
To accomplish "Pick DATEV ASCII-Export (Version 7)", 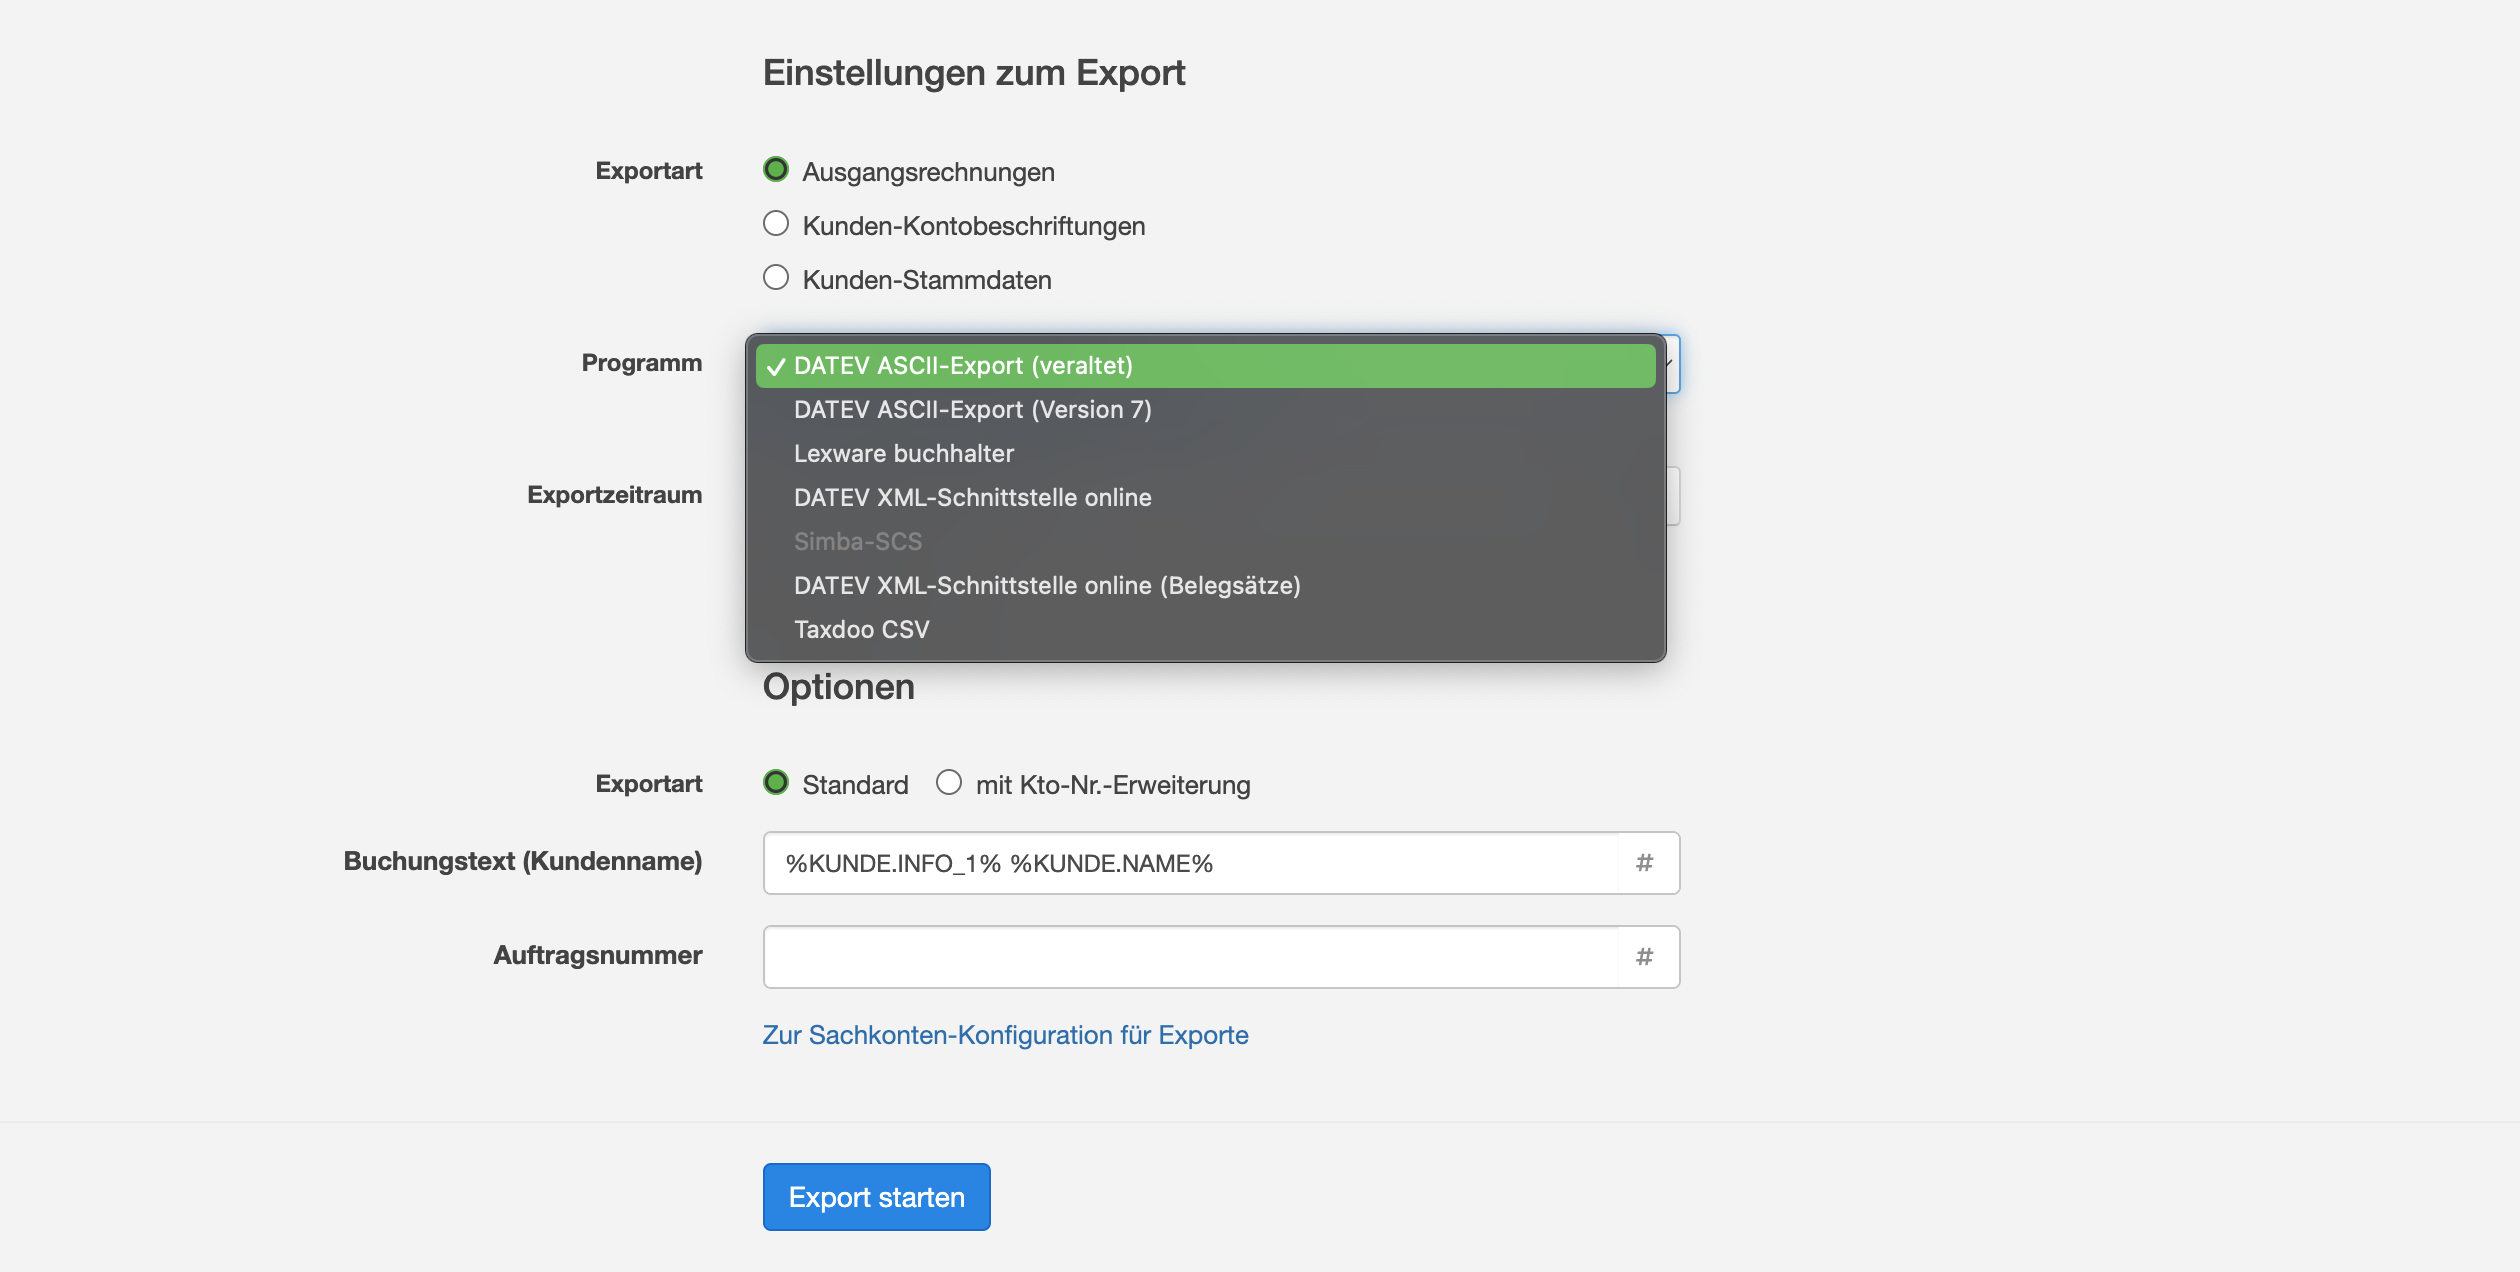I will 1205,410.
